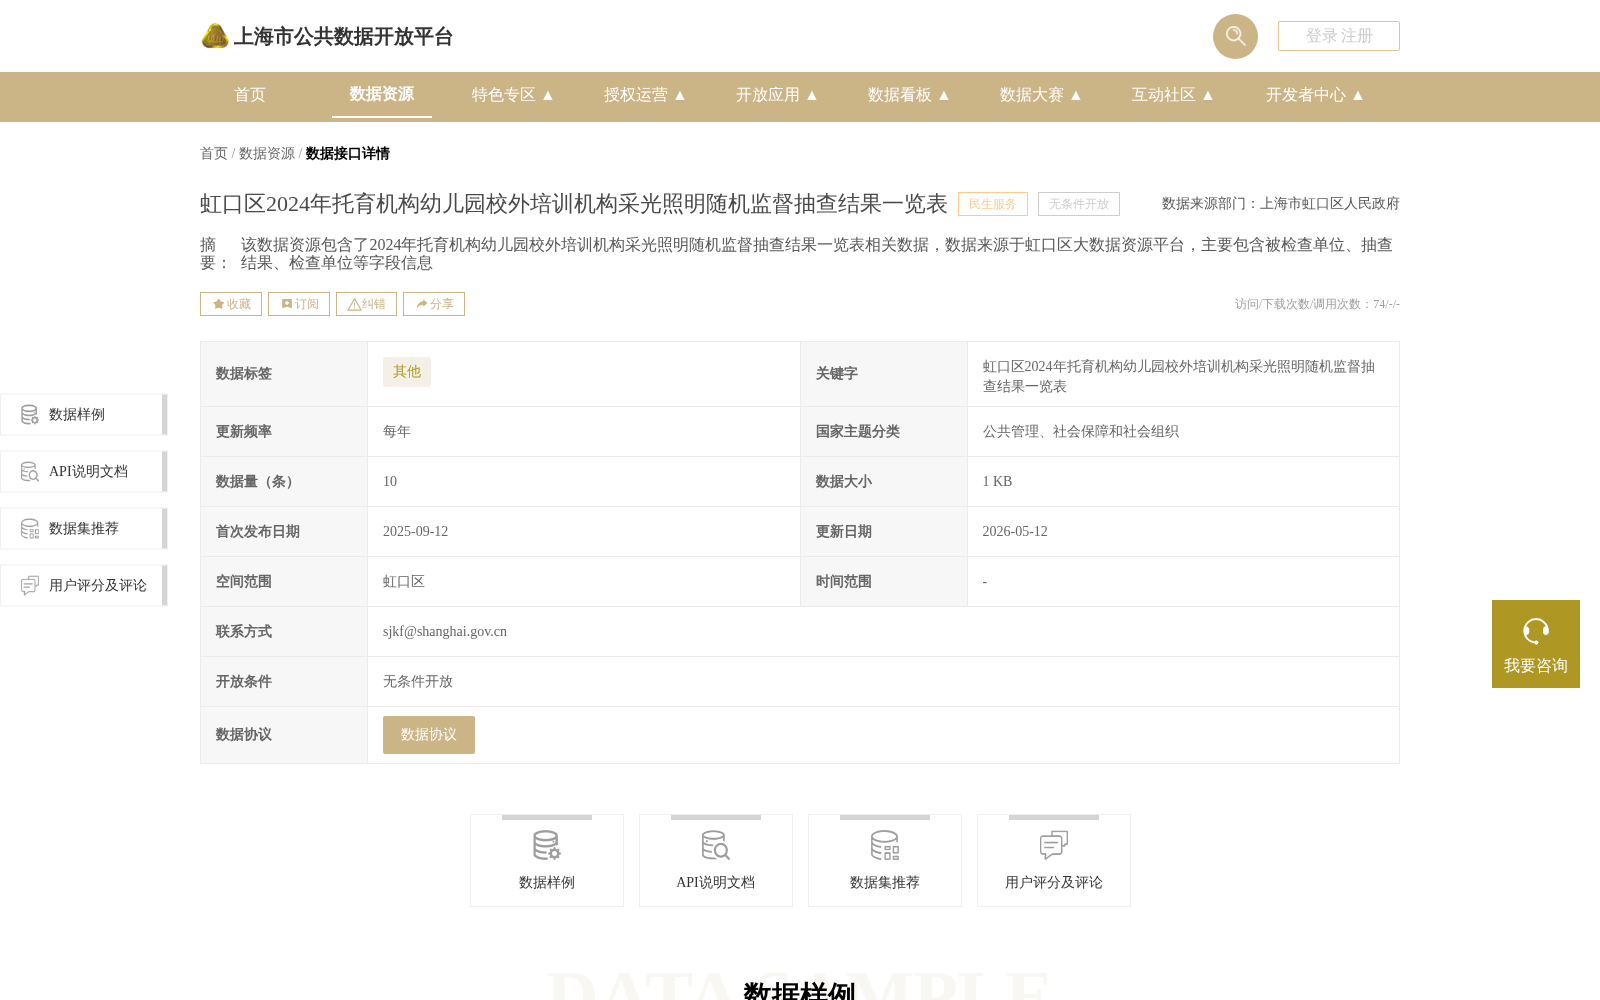Click the 纠错 error report button
Viewport: 1600px width, 1000px height.
[x=366, y=304]
